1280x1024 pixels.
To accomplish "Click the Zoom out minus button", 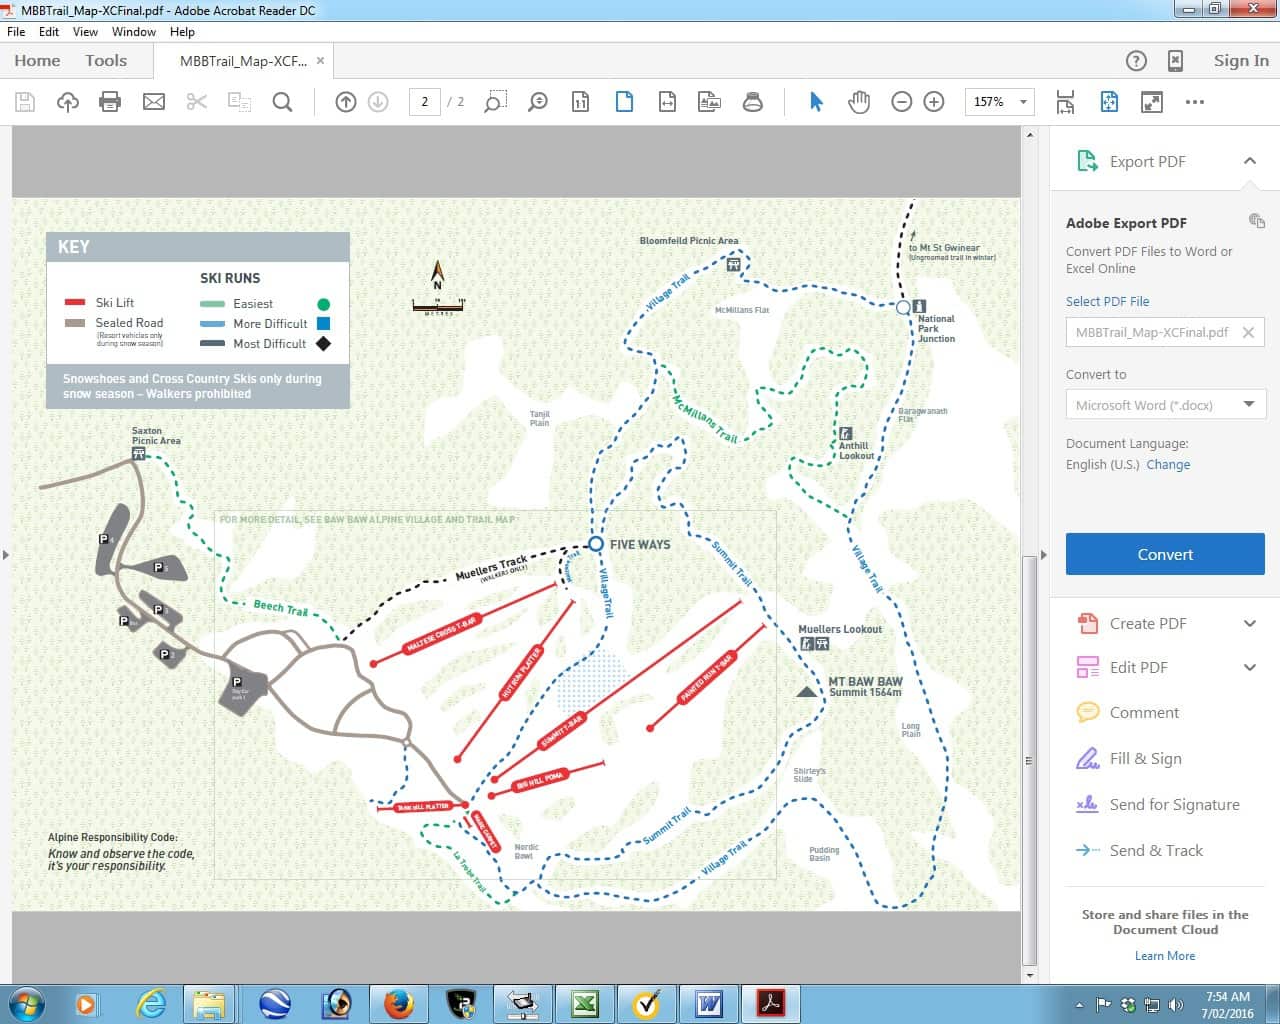I will [901, 102].
